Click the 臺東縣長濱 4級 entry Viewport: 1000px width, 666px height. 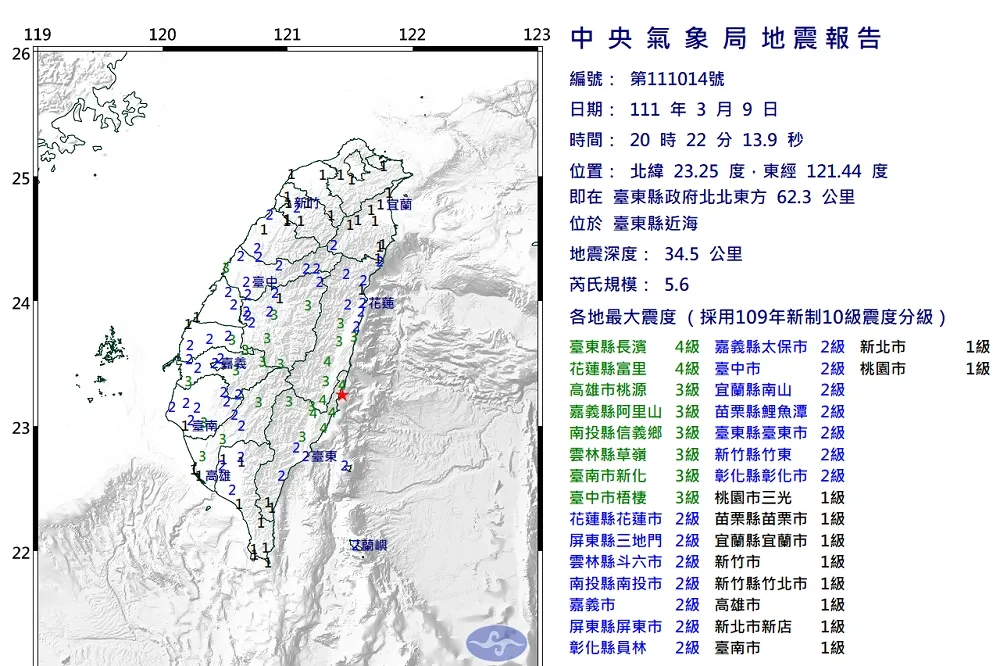point(635,347)
